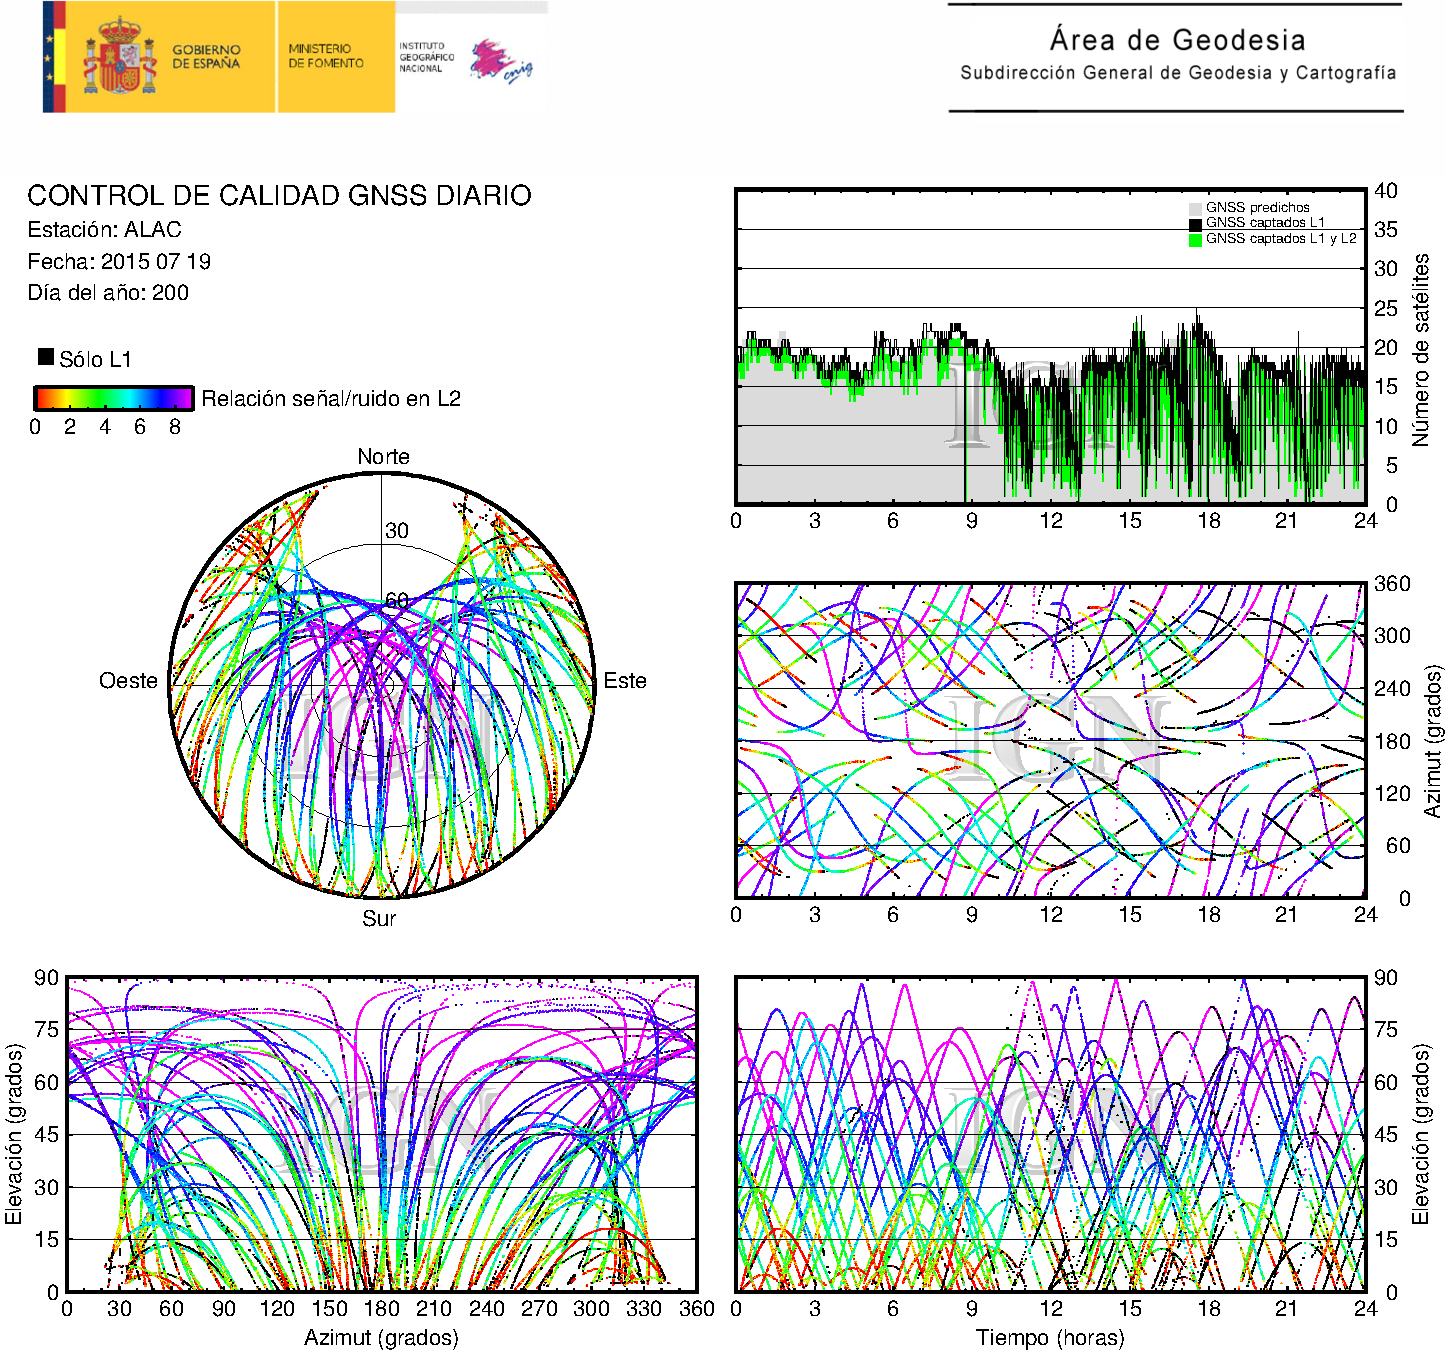
Task: Click Subdirección General de Geodesia y Cartografía text
Action: pyautogui.click(x=1177, y=73)
